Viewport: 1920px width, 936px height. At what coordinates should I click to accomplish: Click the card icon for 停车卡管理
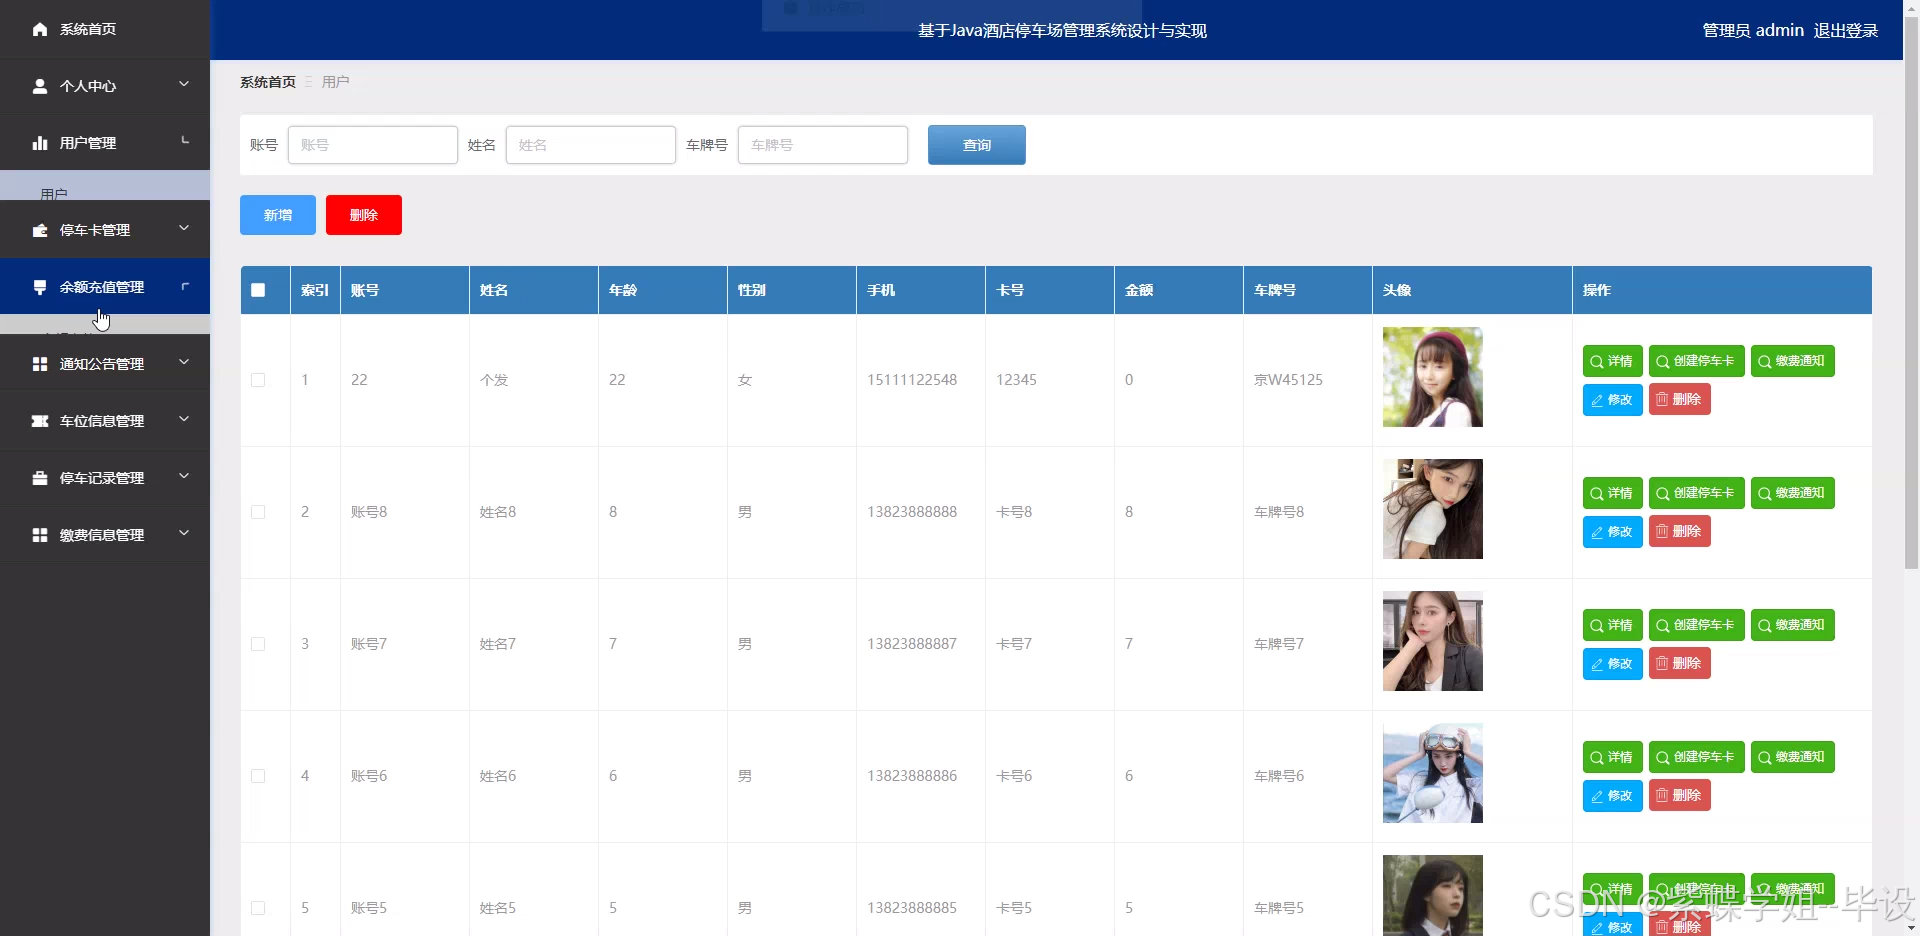[40, 230]
